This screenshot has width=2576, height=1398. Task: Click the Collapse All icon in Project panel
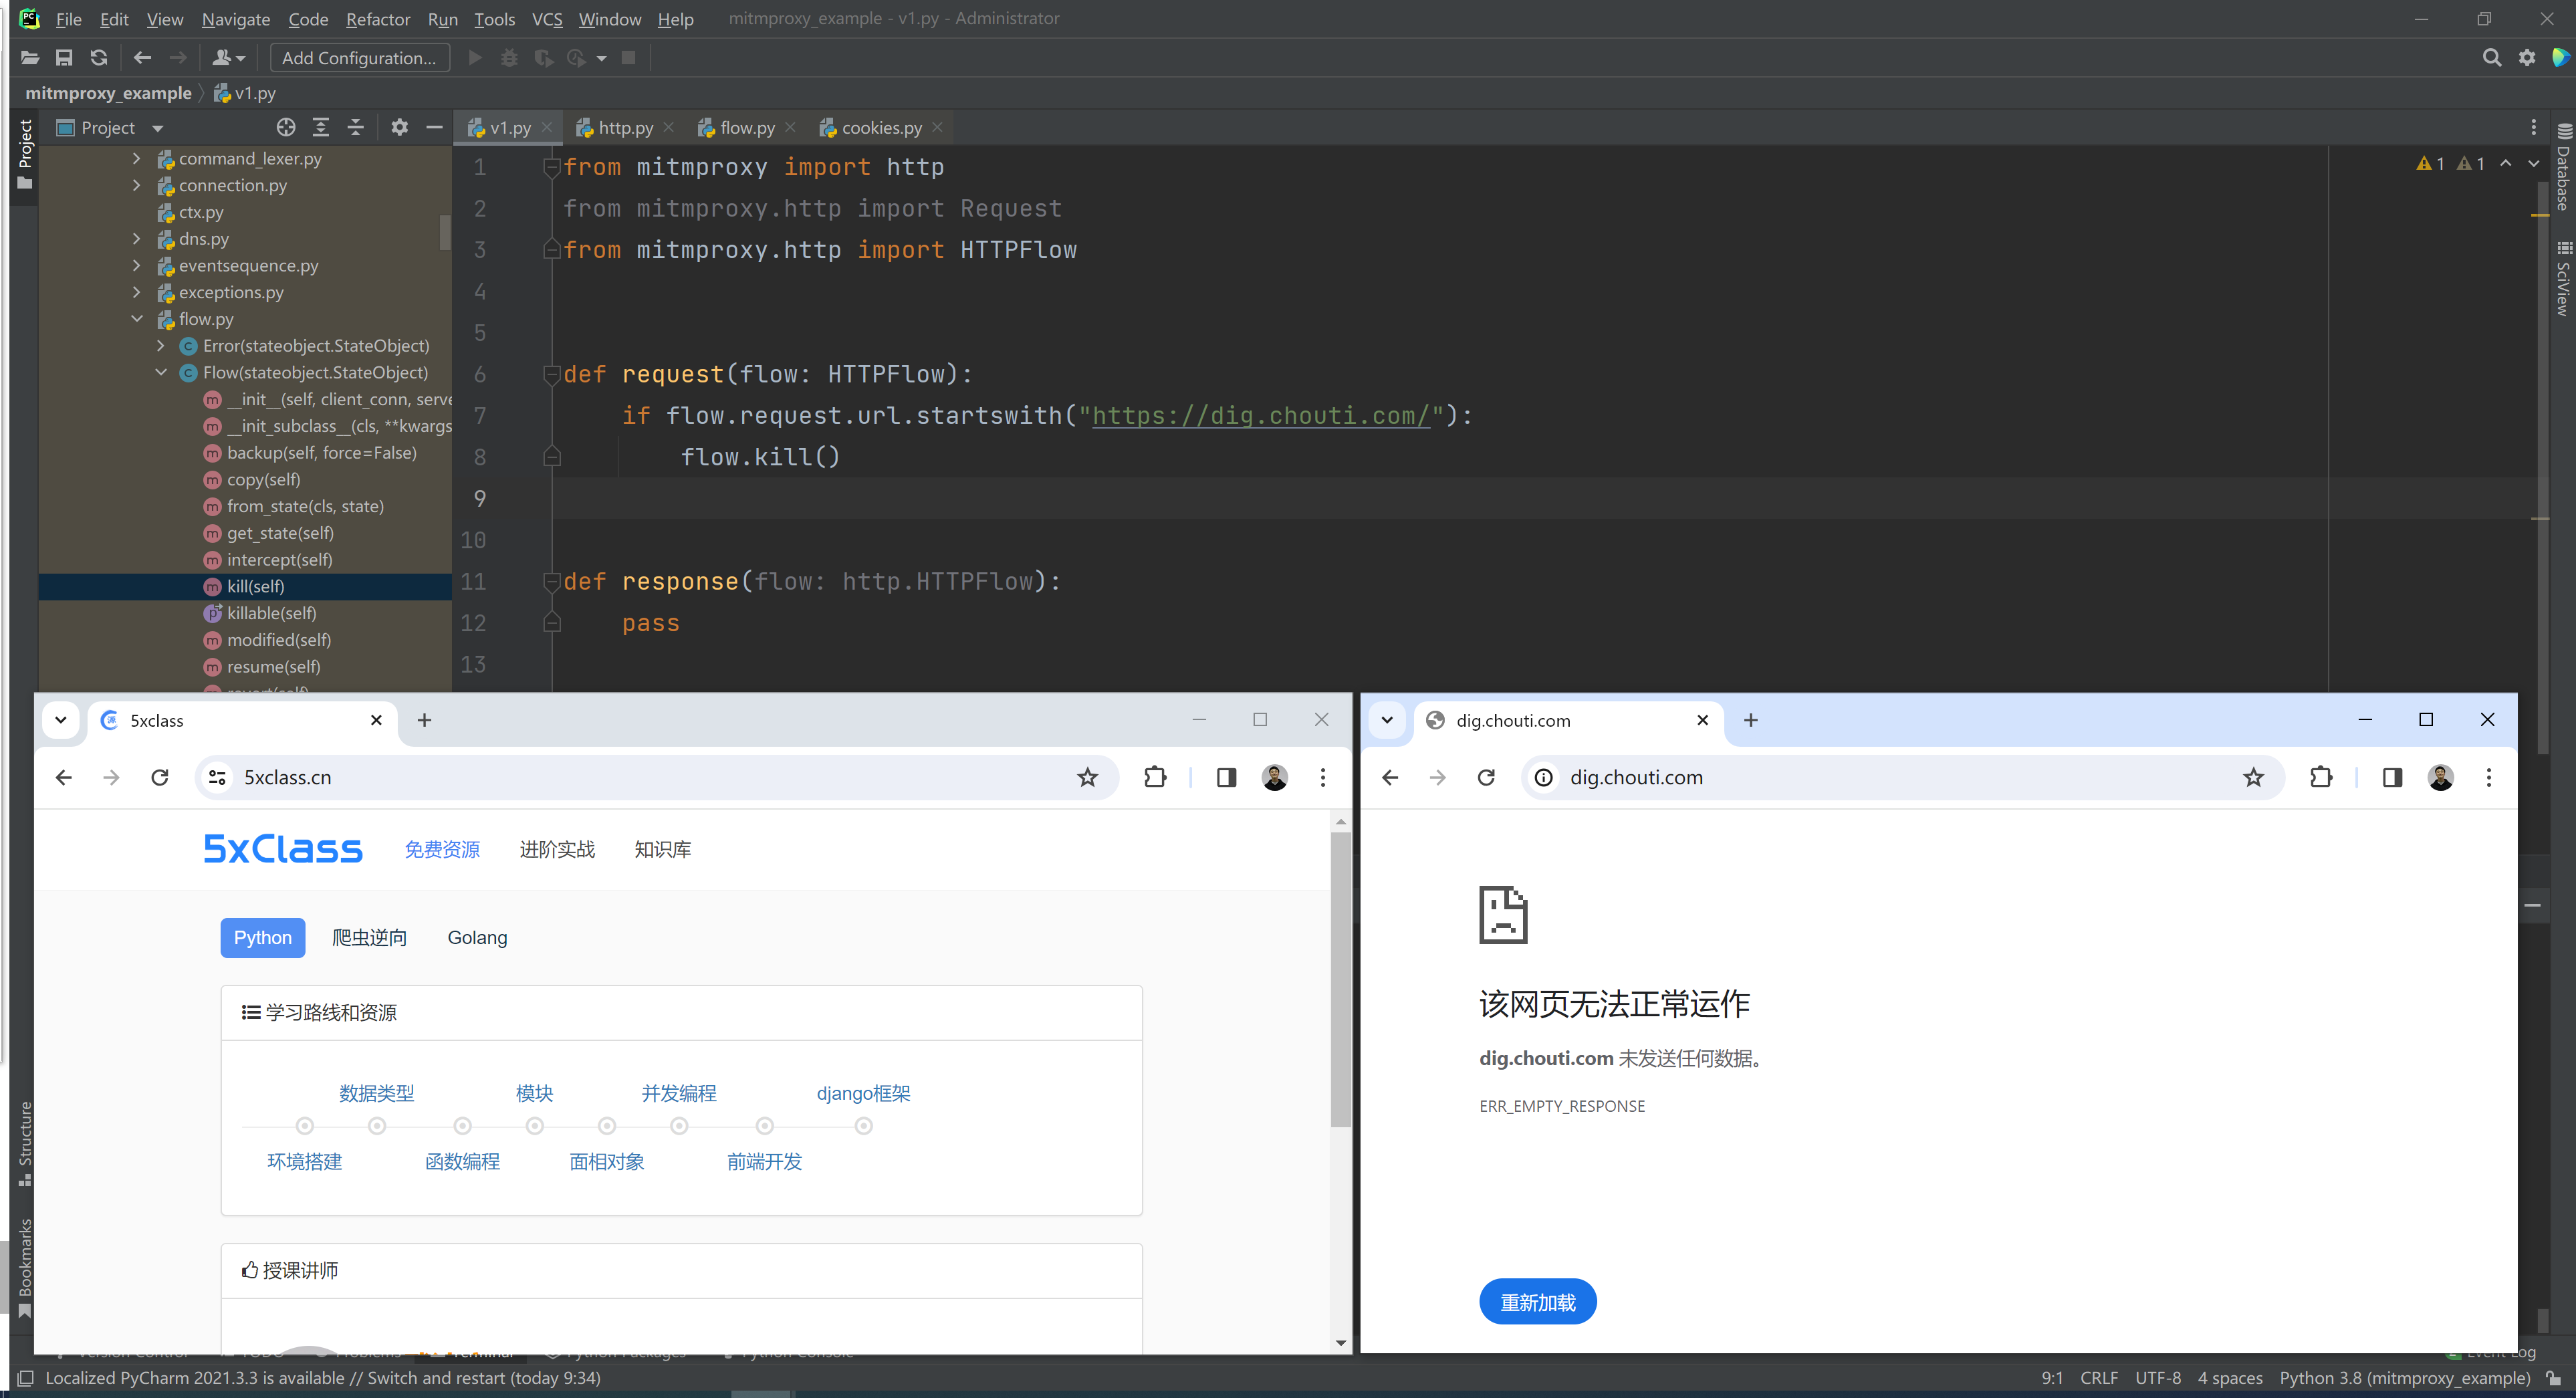click(x=355, y=127)
